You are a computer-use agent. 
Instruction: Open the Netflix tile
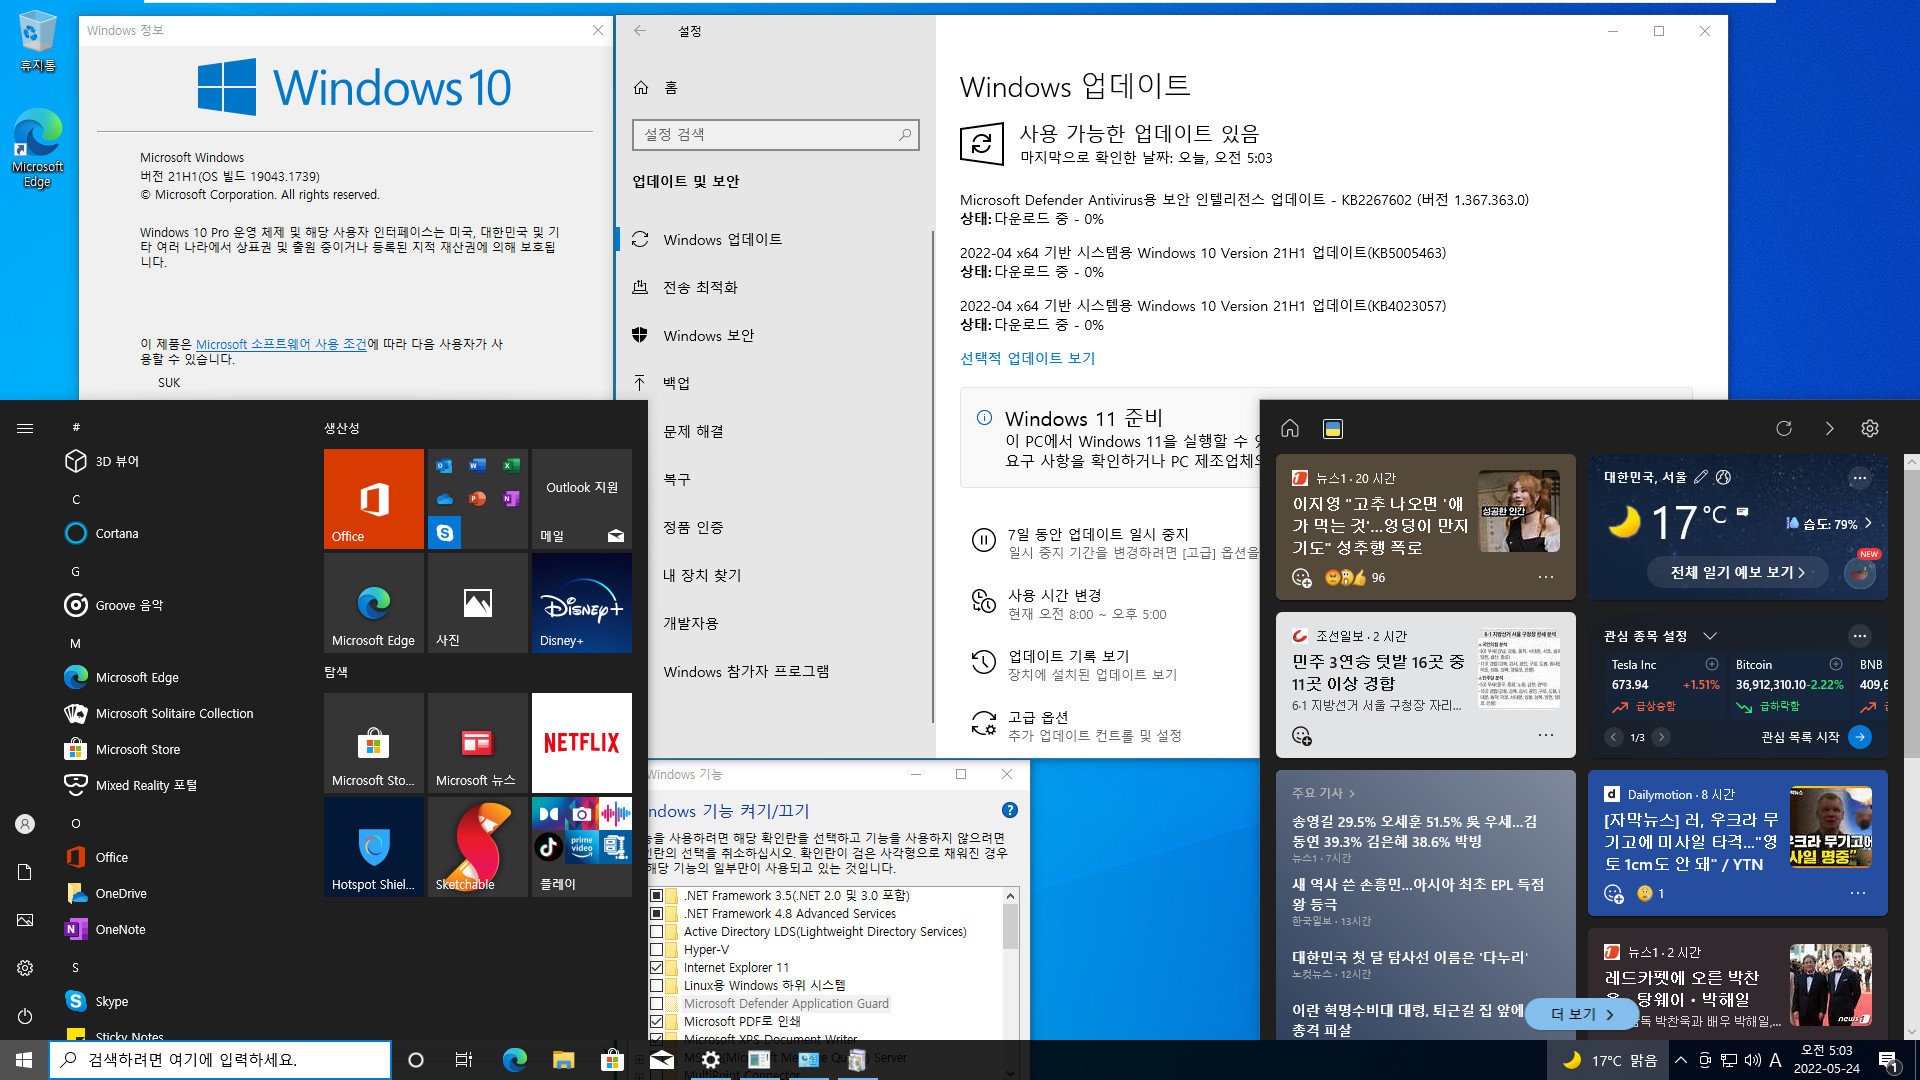click(581, 743)
